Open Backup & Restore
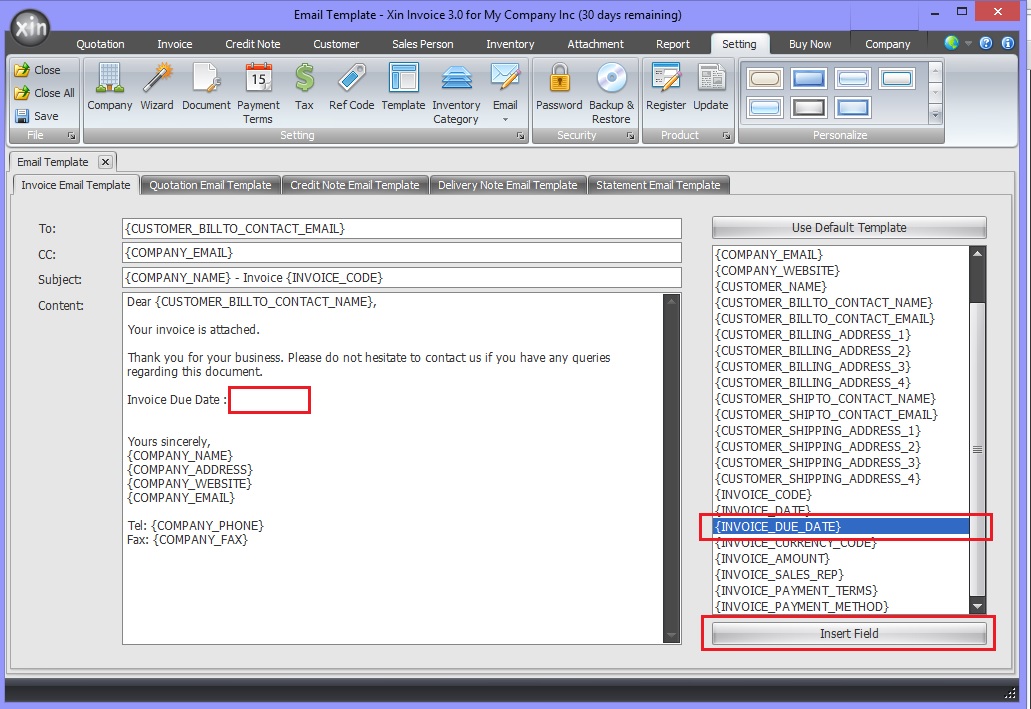This screenshot has width=1031, height=709. click(611, 93)
